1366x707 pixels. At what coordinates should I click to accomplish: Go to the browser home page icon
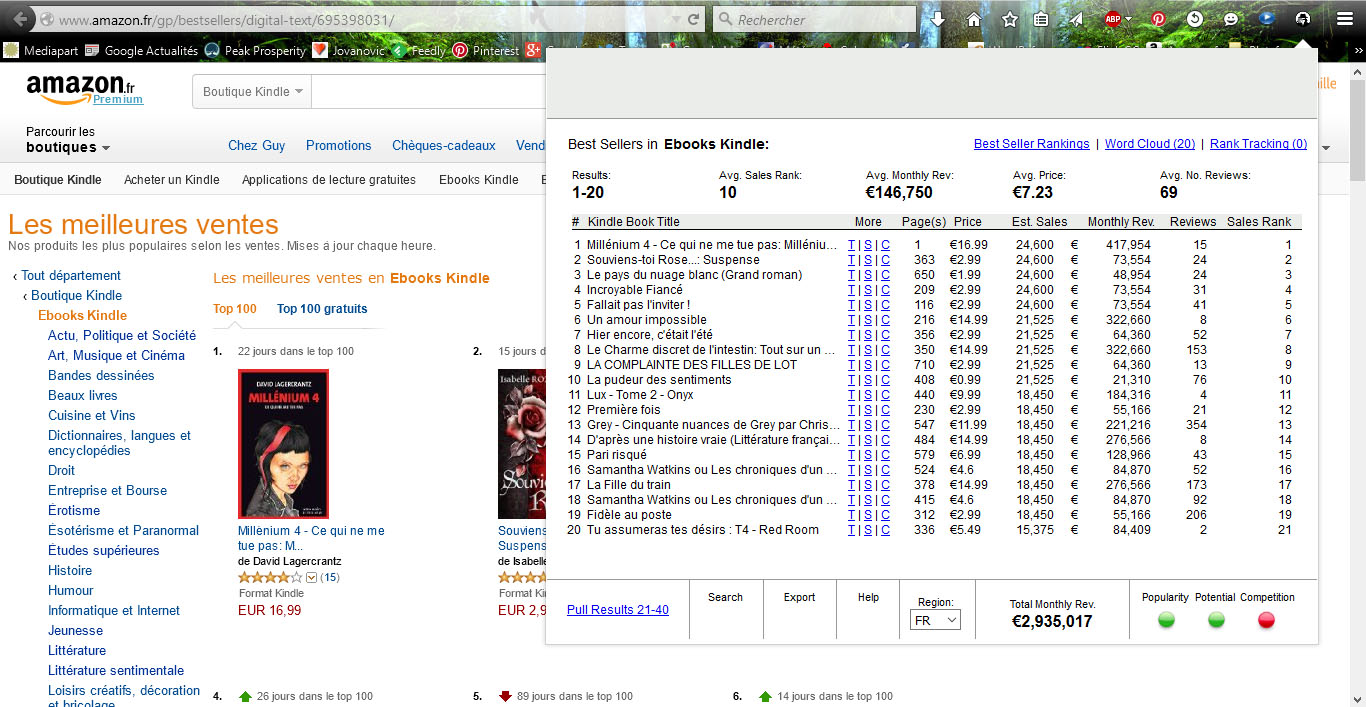[x=973, y=19]
